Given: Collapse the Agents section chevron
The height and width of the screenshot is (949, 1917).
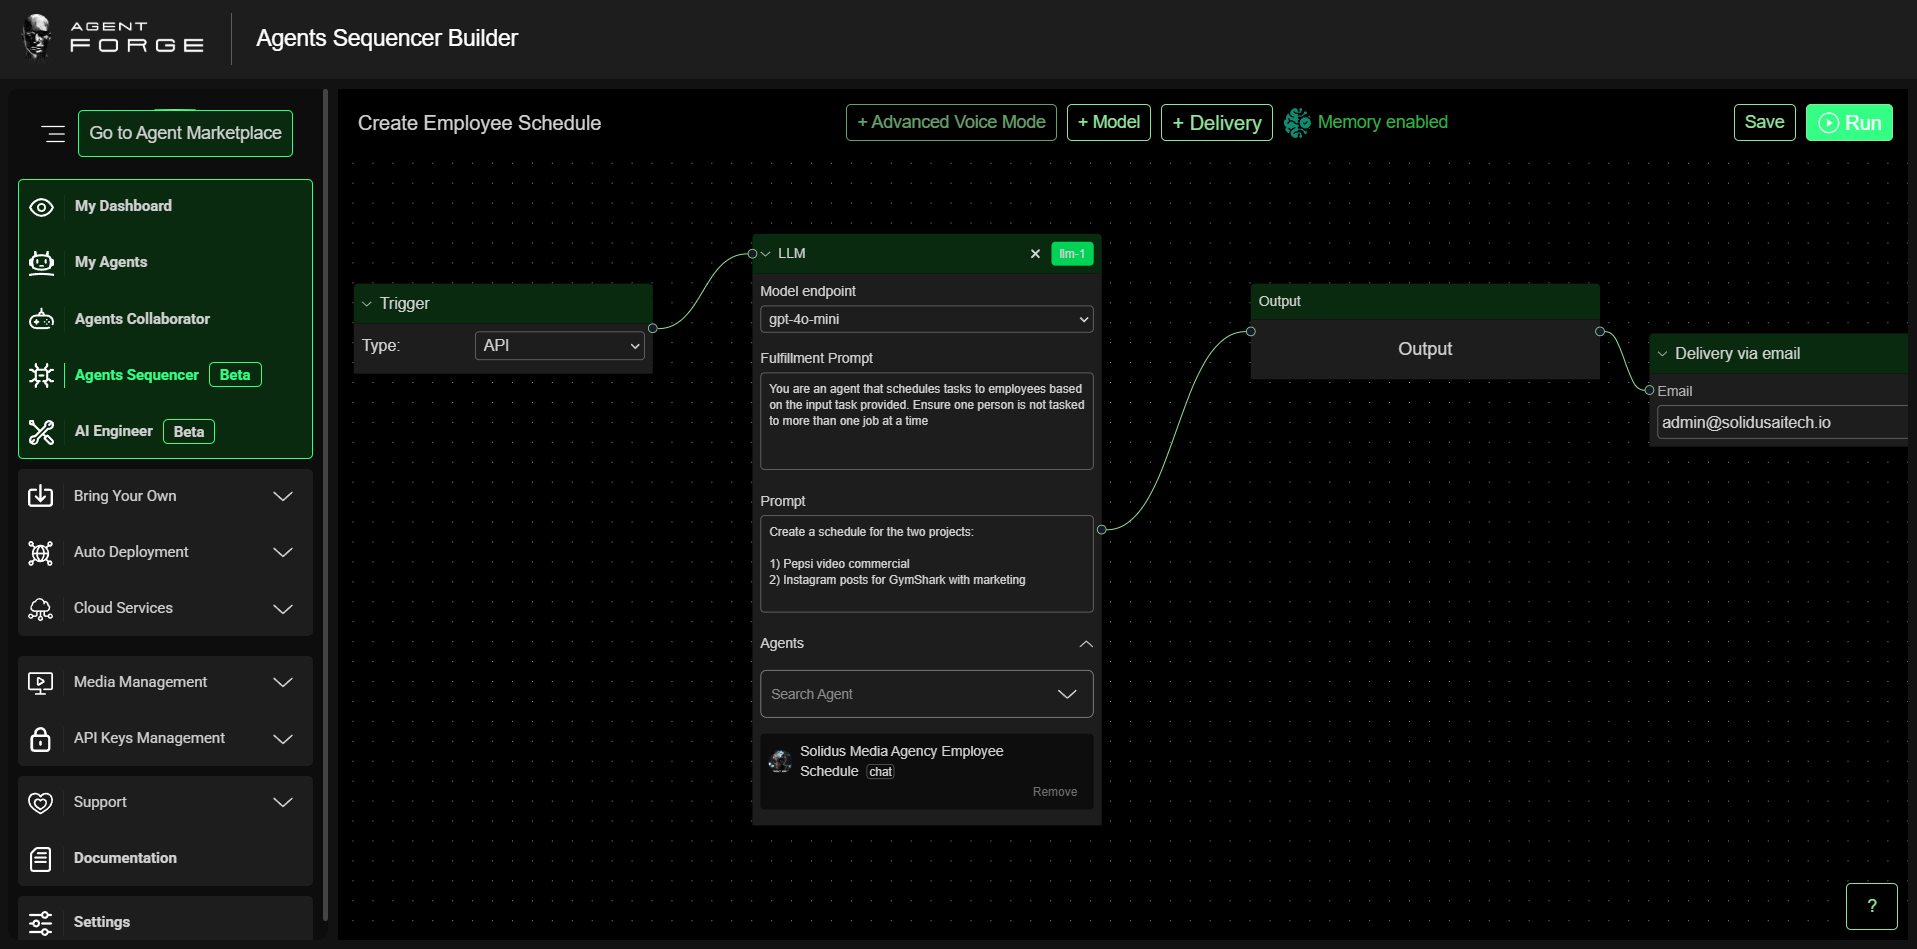Looking at the screenshot, I should click(1086, 644).
